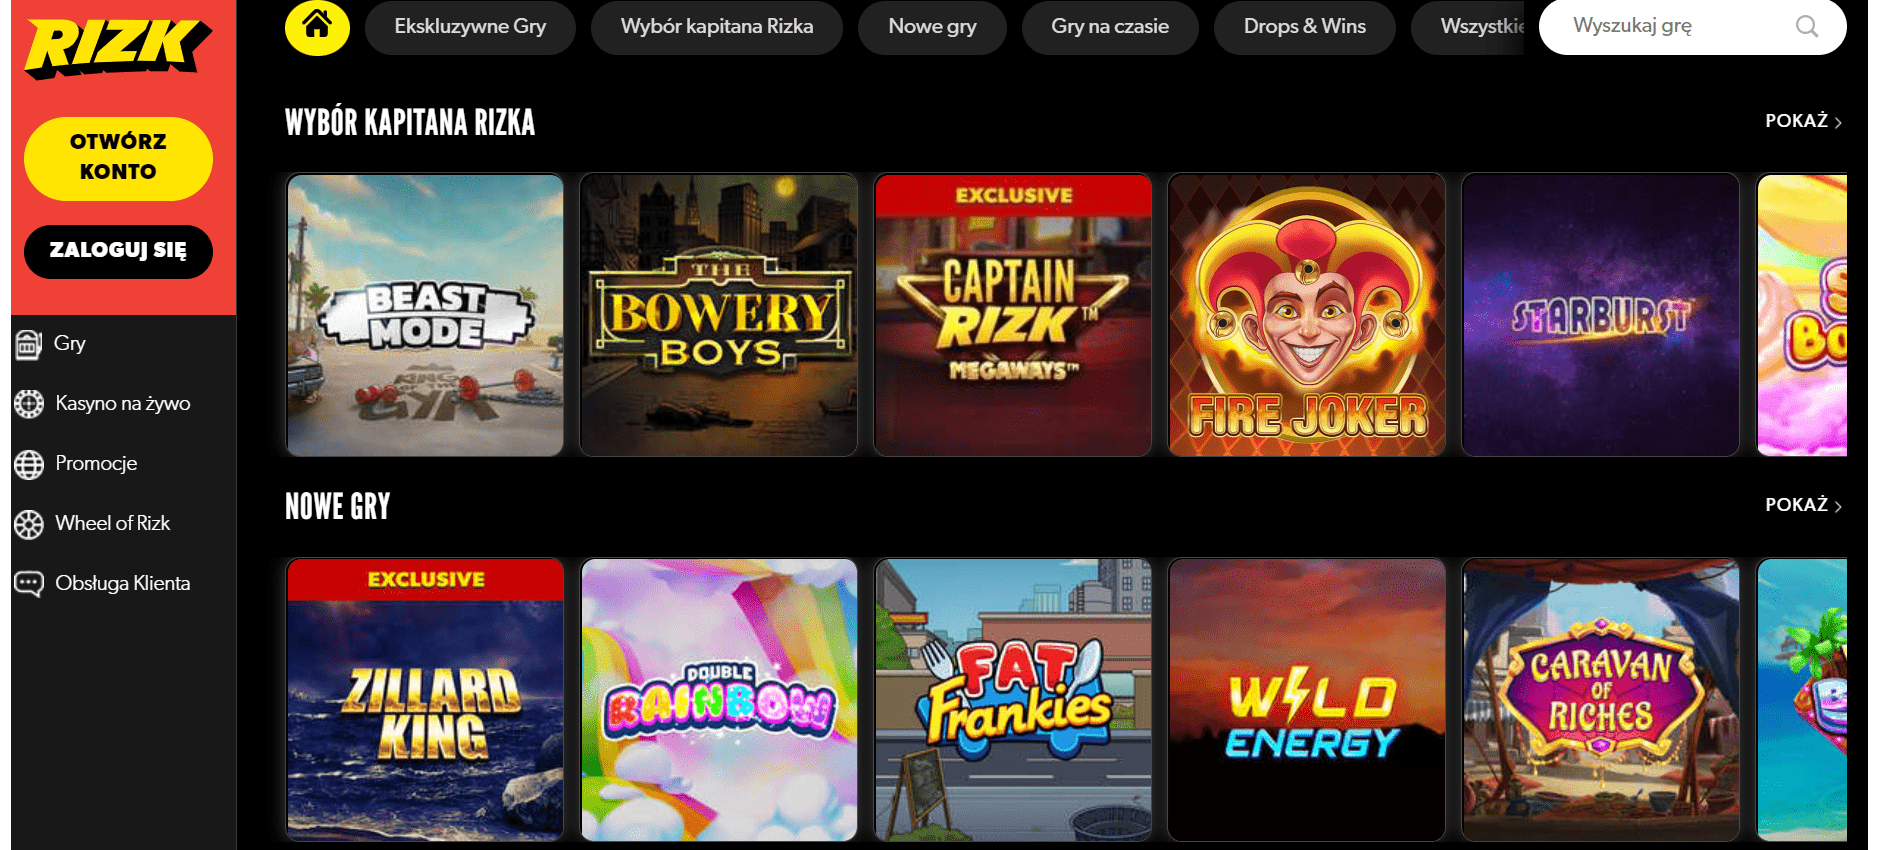Click the Obsługa Klienta chat icon

click(x=29, y=584)
